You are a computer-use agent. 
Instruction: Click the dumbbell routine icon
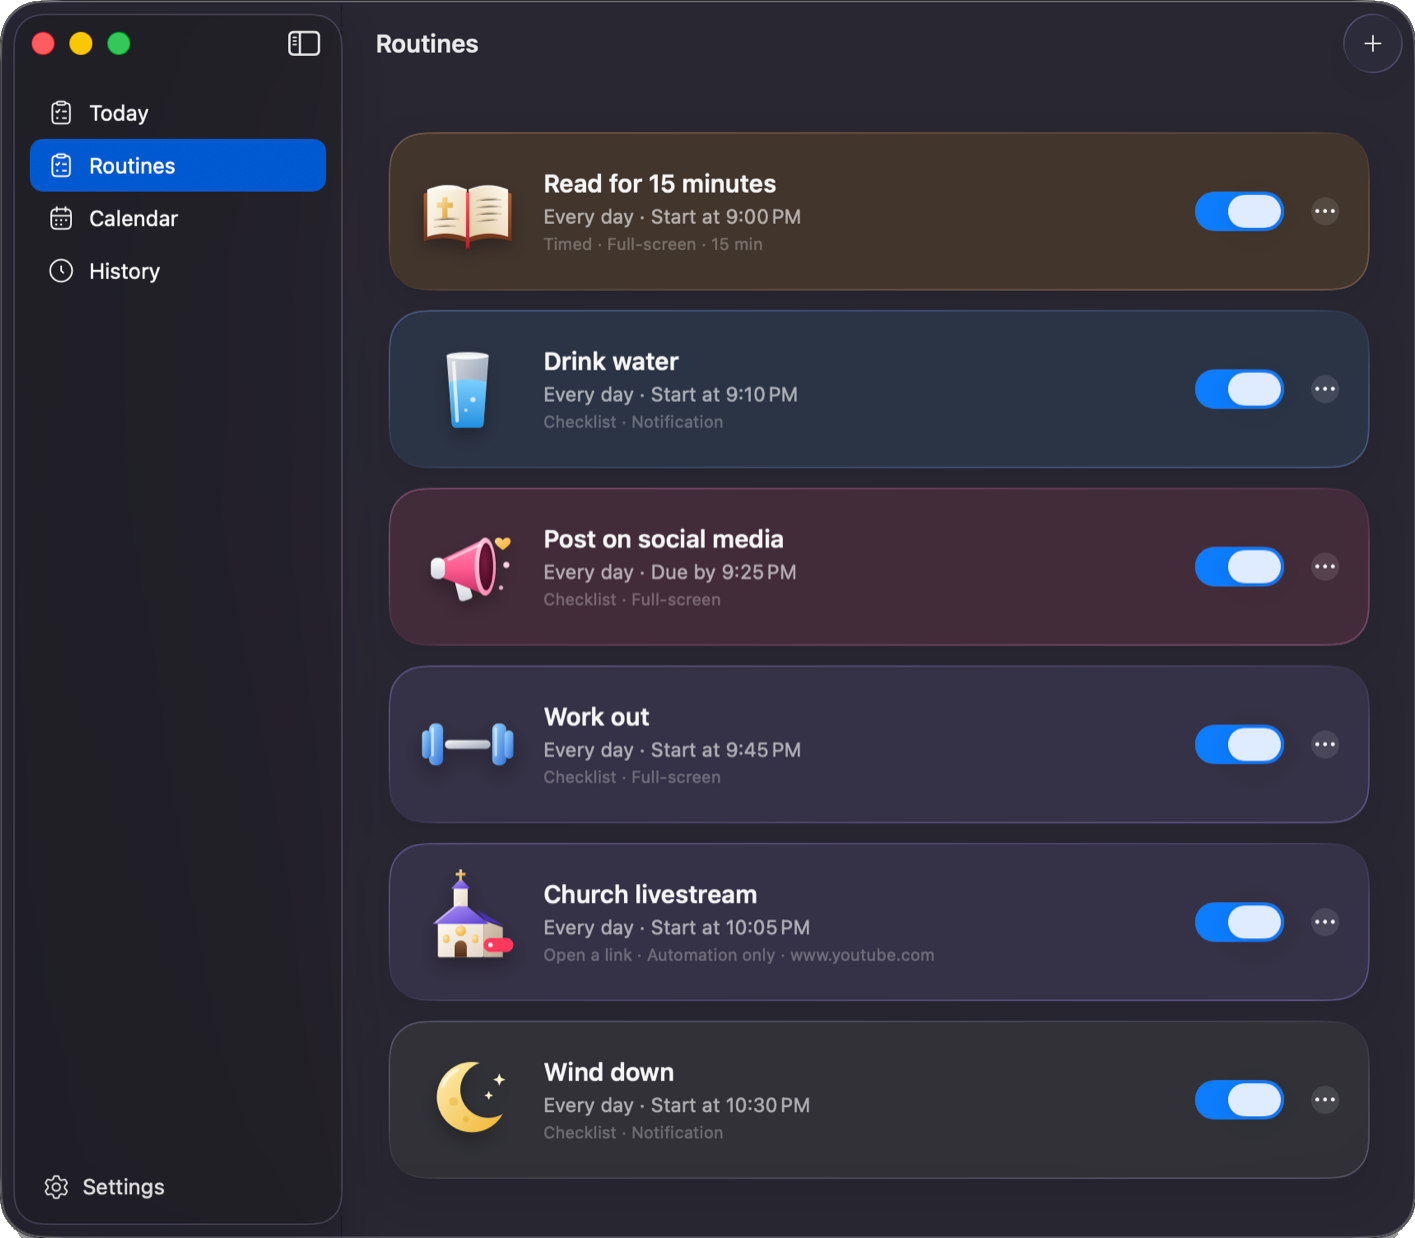pos(468,745)
